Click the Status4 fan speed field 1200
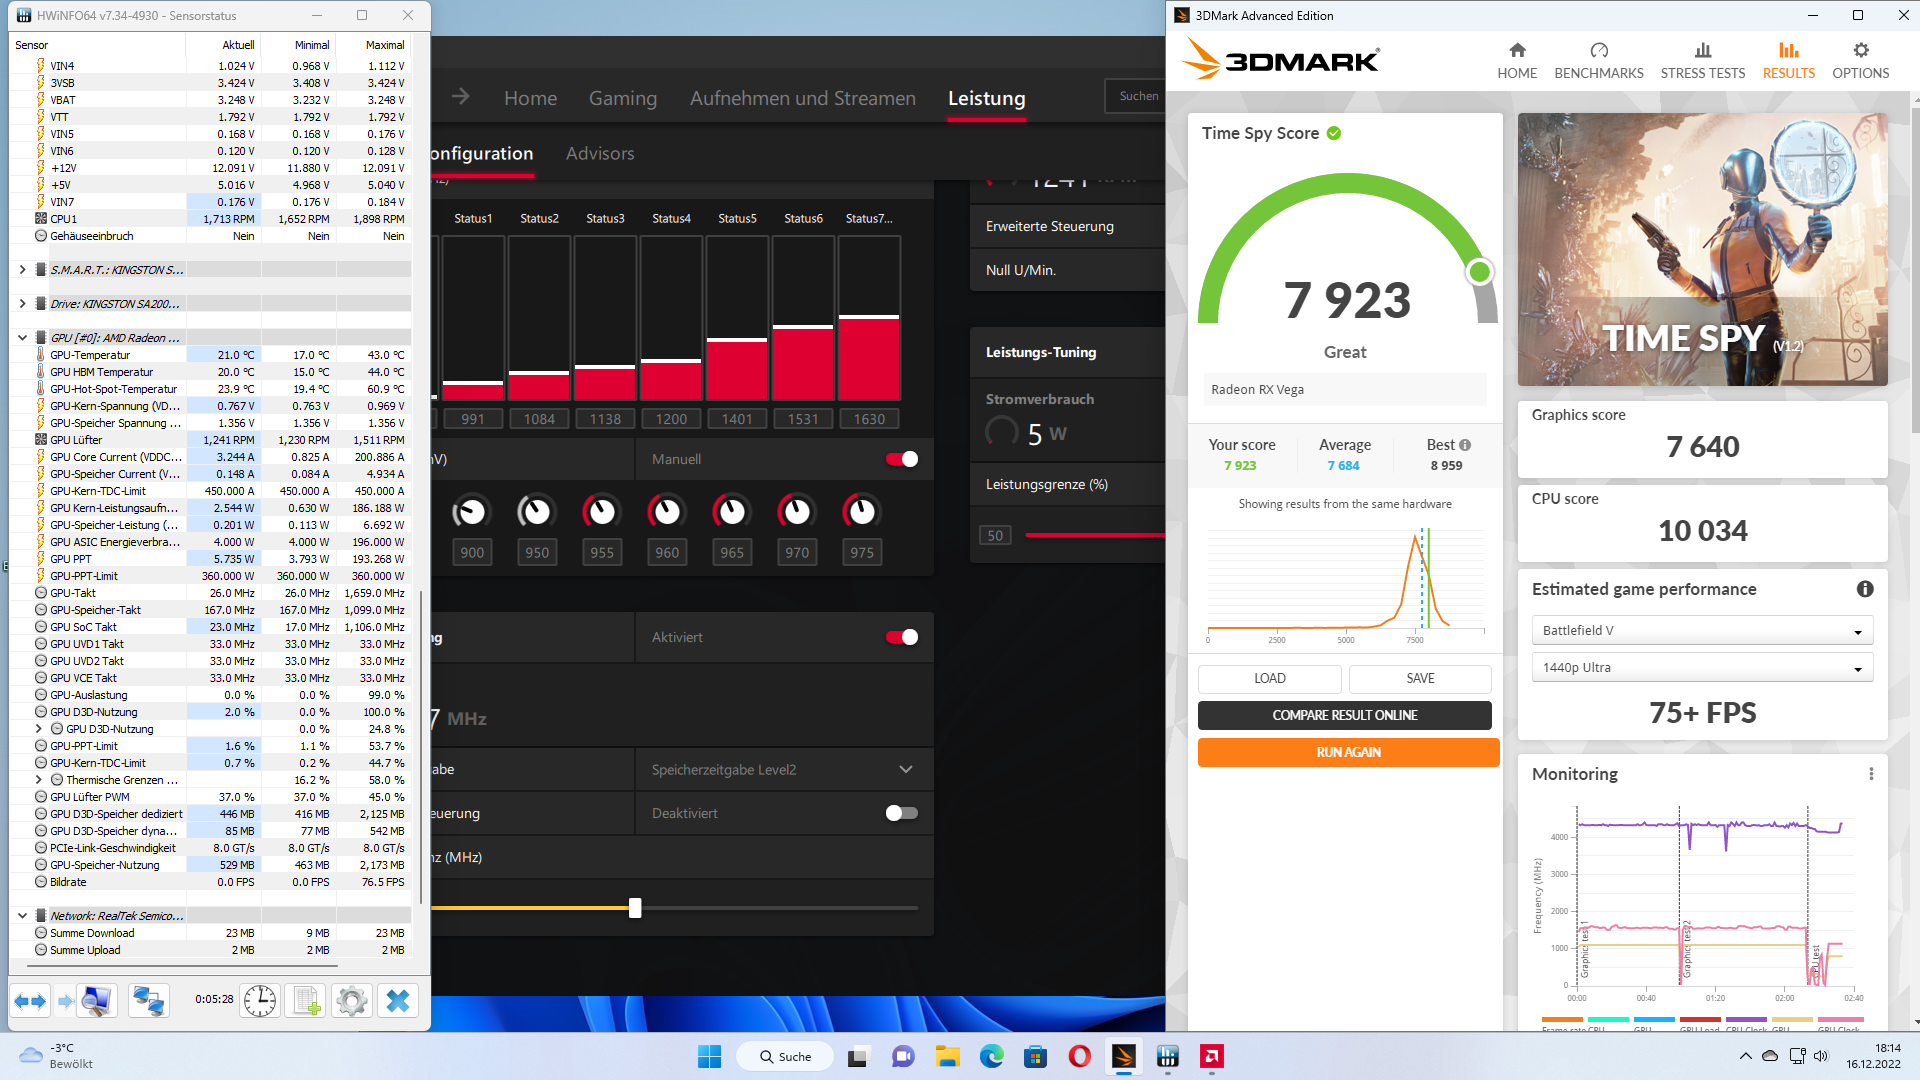 (671, 419)
